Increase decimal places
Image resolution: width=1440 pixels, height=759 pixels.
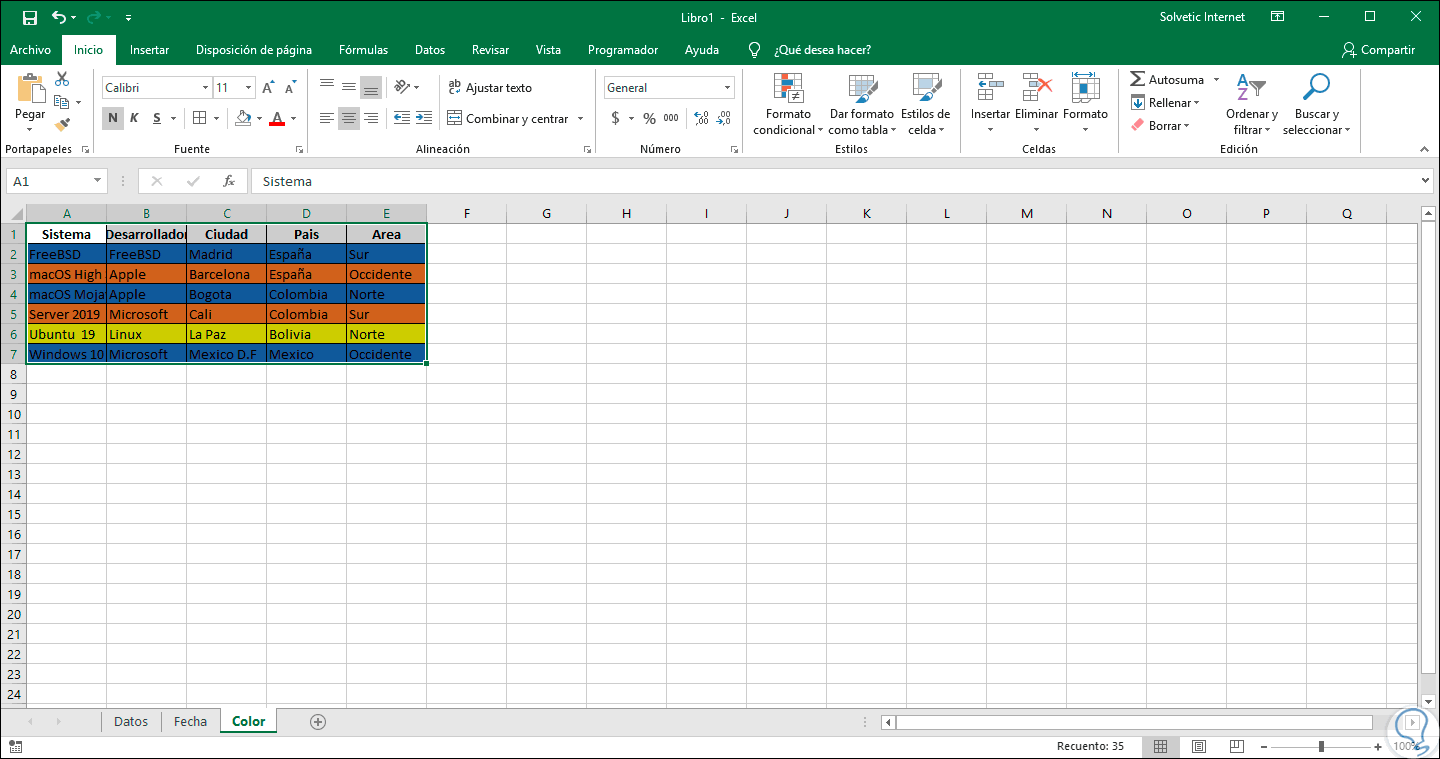pyautogui.click(x=701, y=118)
